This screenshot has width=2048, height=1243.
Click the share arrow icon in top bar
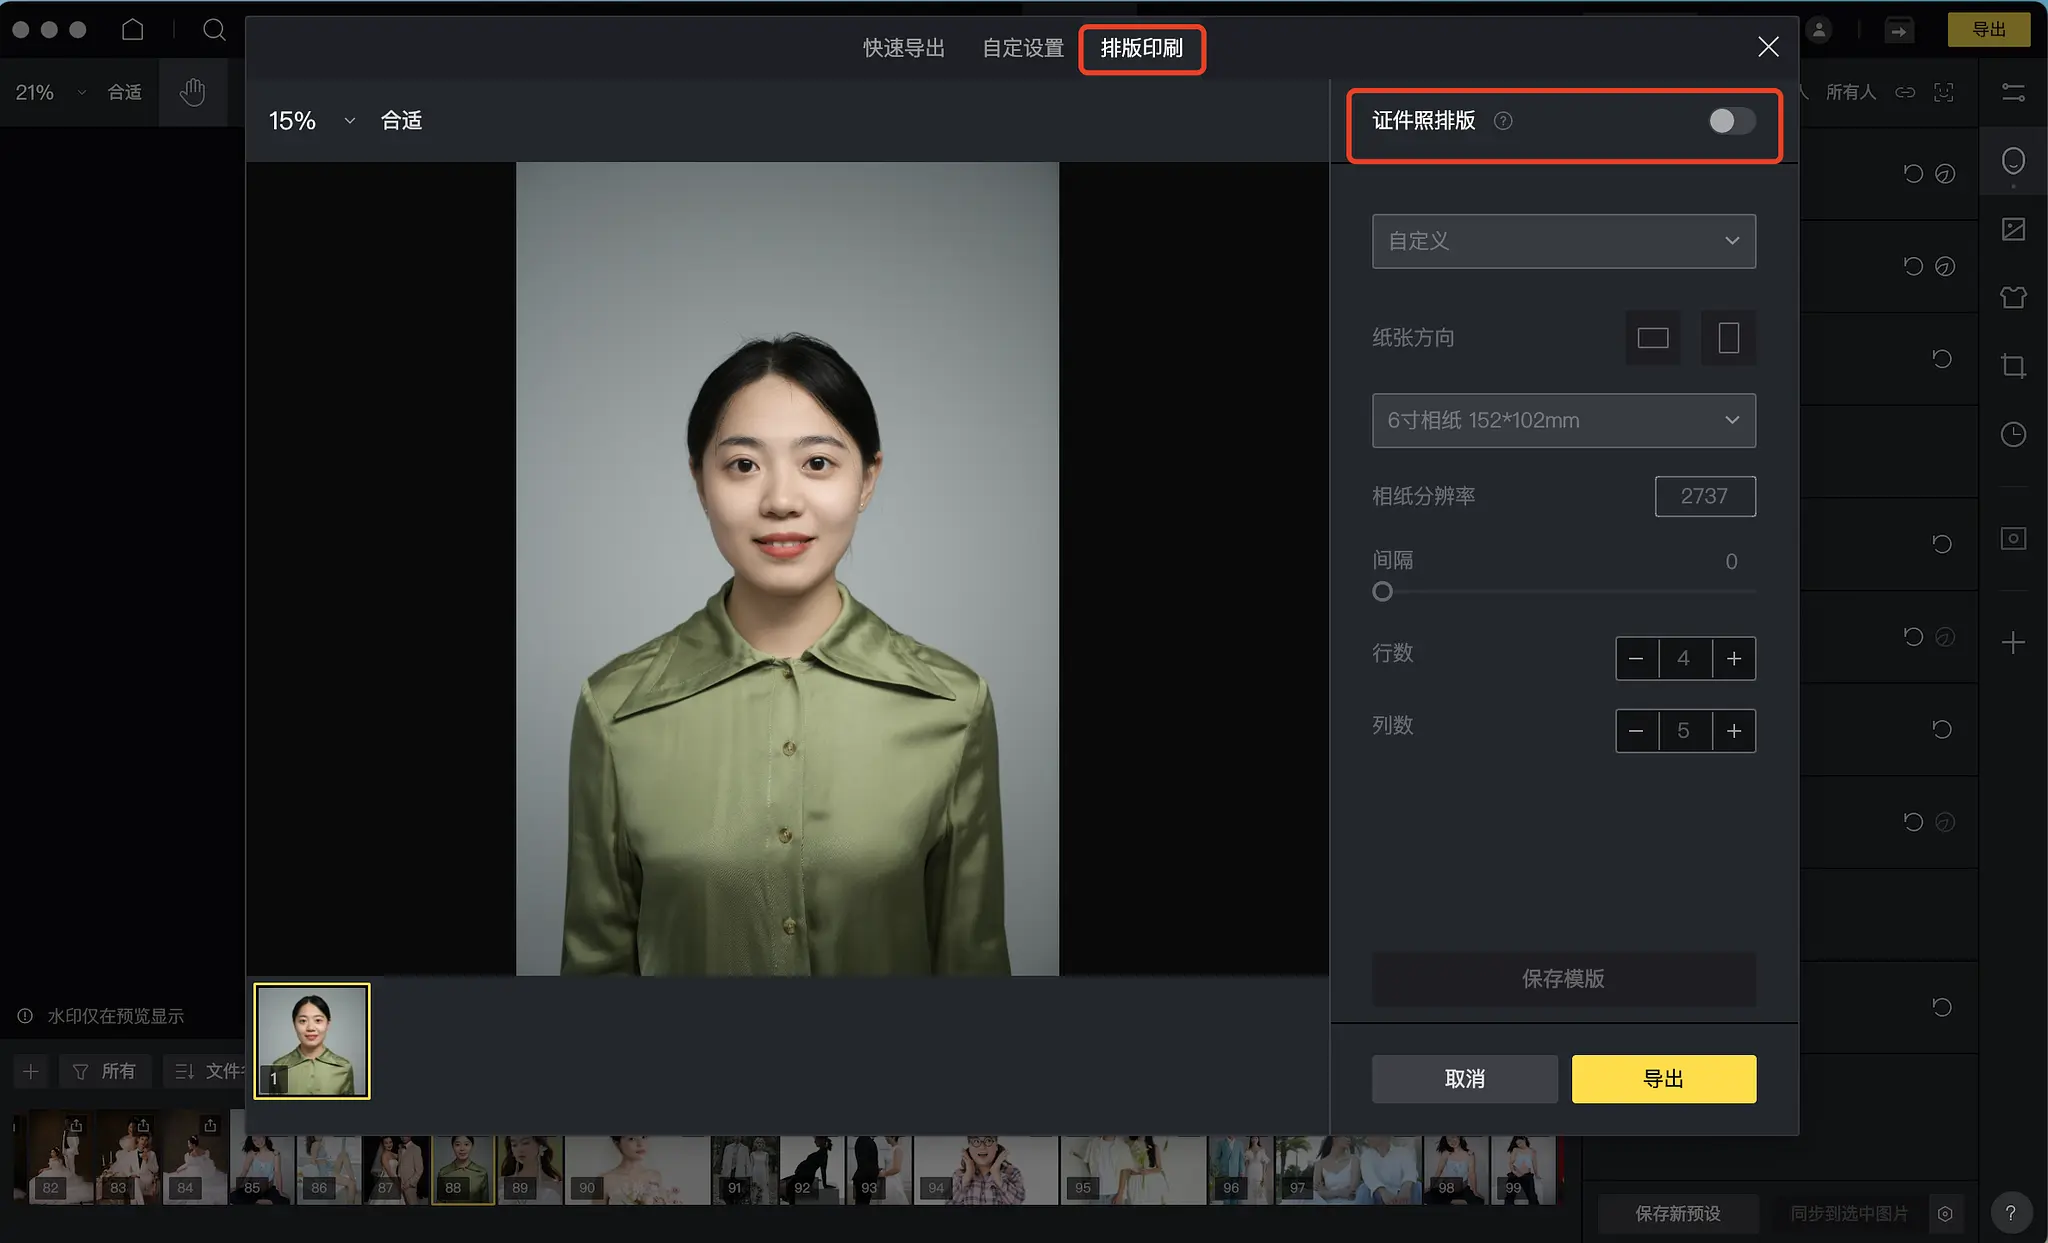coord(1898,30)
